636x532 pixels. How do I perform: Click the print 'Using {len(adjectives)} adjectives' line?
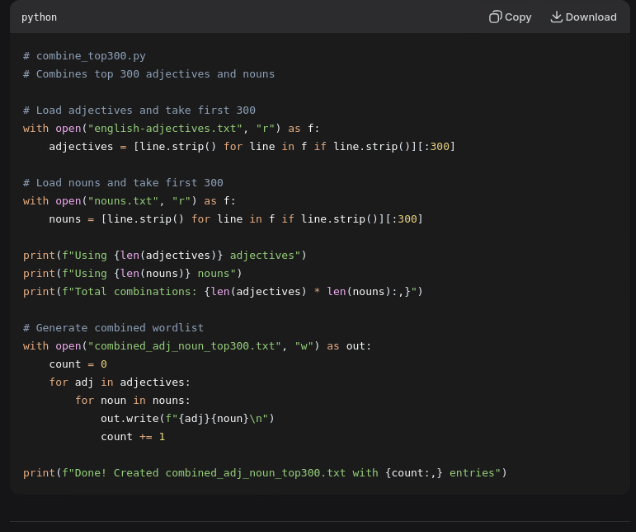164,255
